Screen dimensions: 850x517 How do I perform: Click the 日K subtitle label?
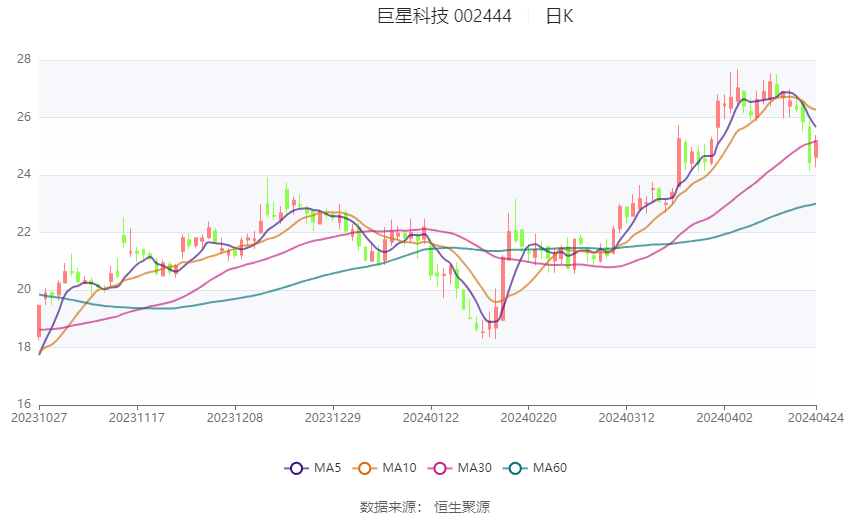click(559, 16)
